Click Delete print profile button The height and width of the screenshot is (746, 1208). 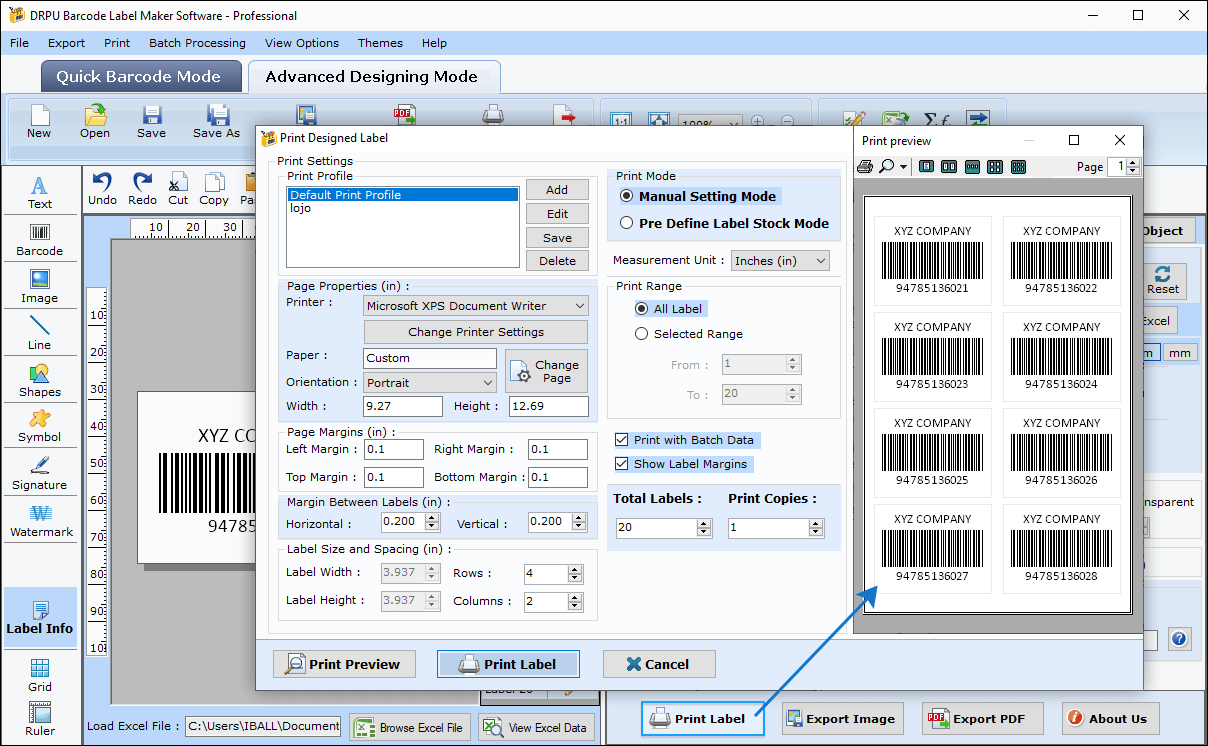(x=557, y=261)
